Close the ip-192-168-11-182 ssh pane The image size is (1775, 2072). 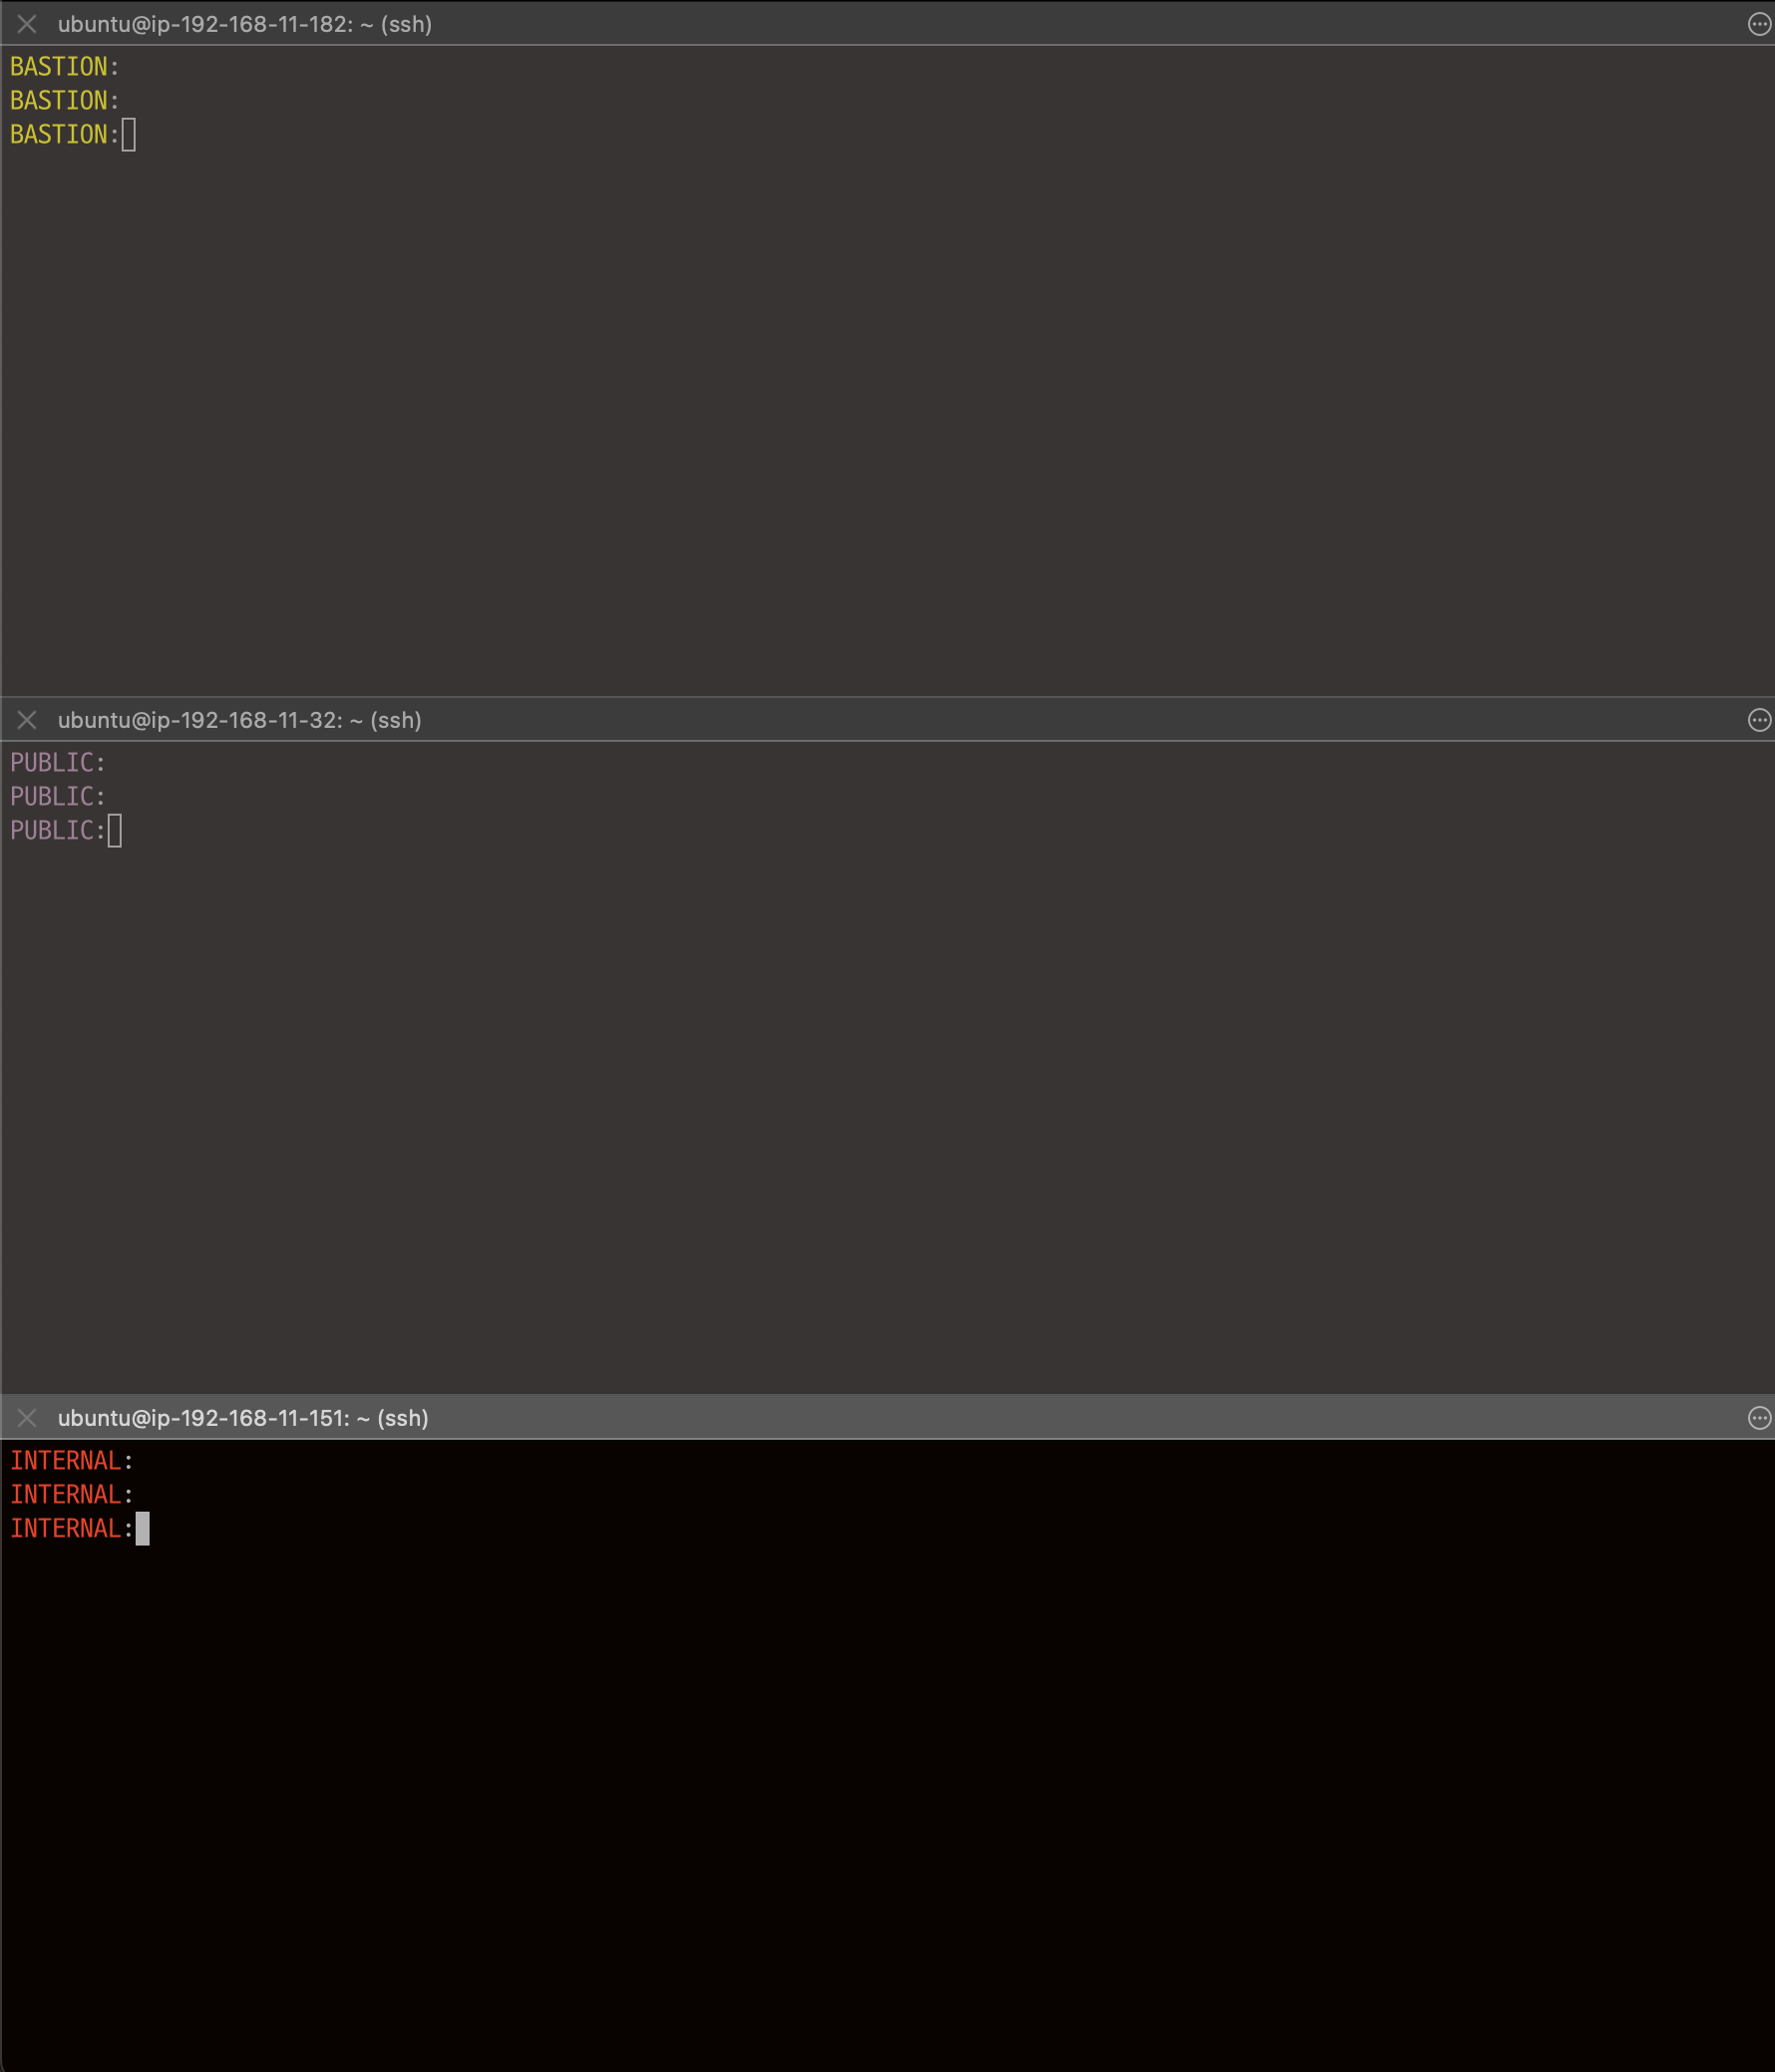tap(27, 24)
